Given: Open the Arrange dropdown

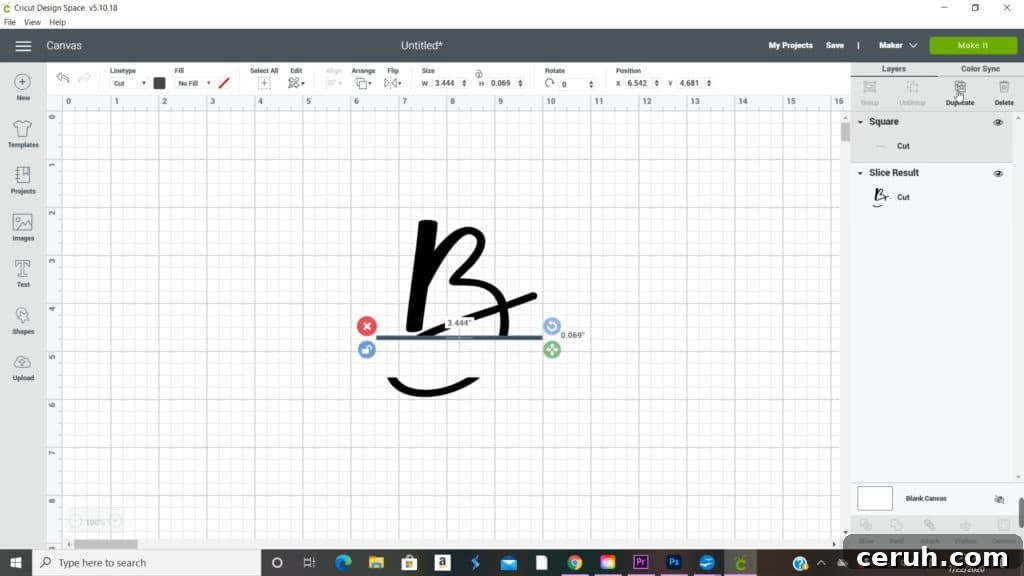Looking at the screenshot, I should tap(363, 83).
